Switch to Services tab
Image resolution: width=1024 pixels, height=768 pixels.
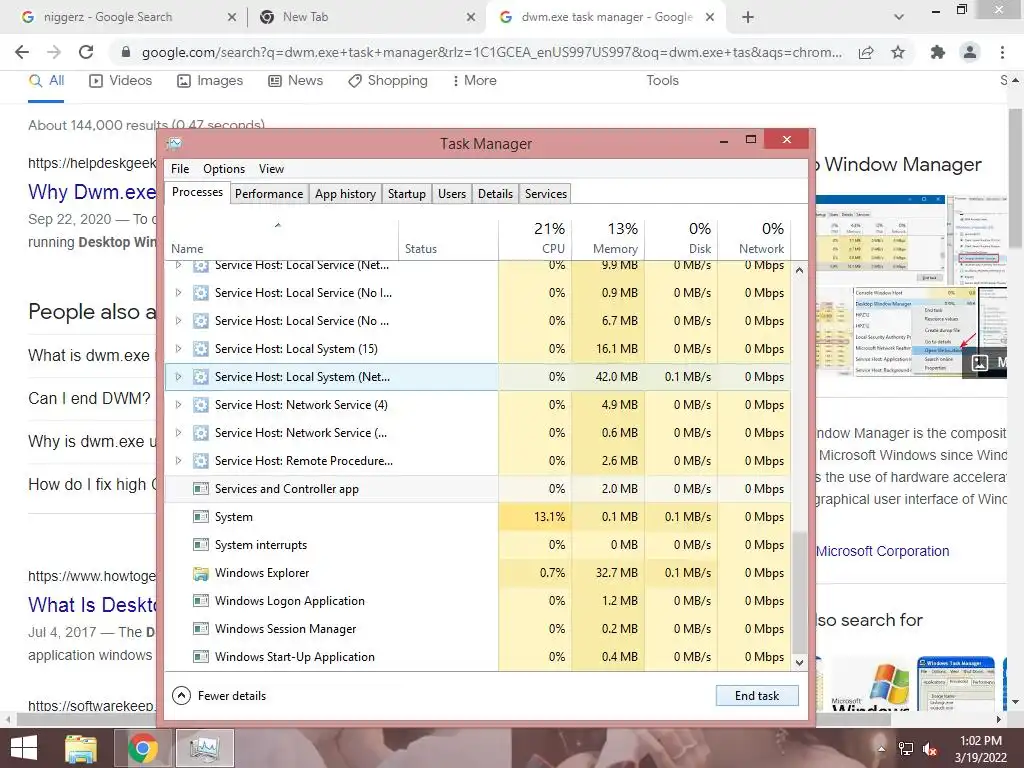click(545, 194)
